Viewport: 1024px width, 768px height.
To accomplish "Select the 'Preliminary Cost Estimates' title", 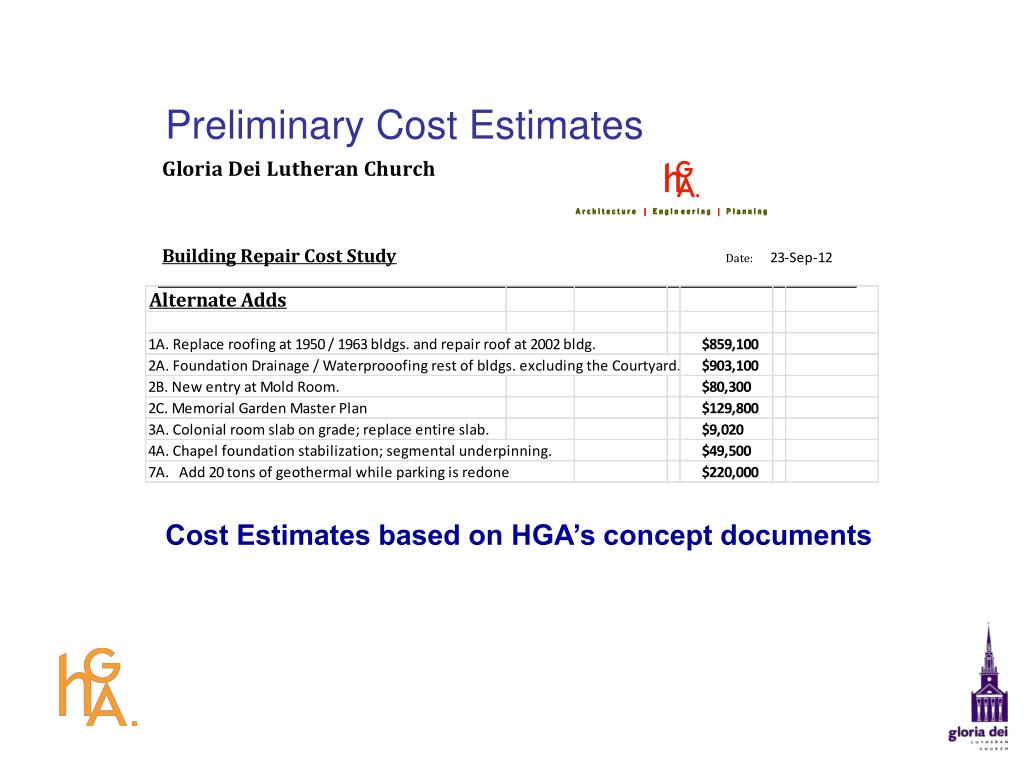I will click(404, 125).
